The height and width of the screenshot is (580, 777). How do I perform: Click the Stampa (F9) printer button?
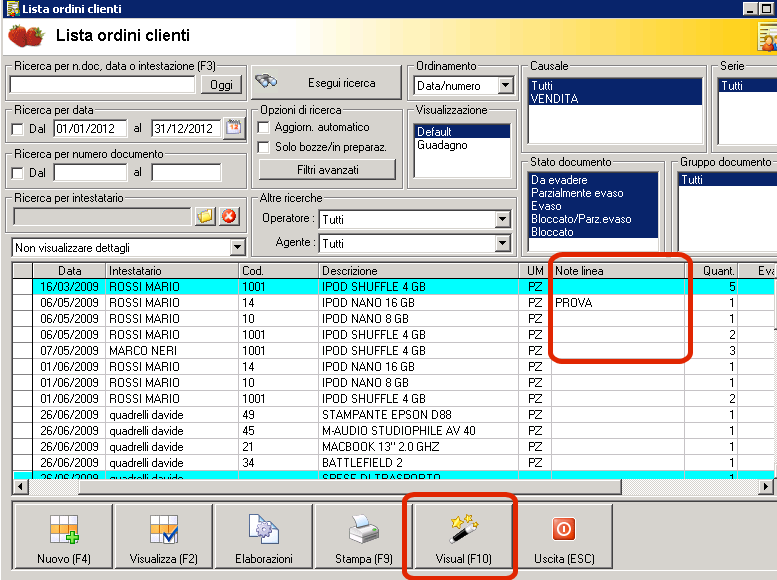pyautogui.click(x=364, y=536)
